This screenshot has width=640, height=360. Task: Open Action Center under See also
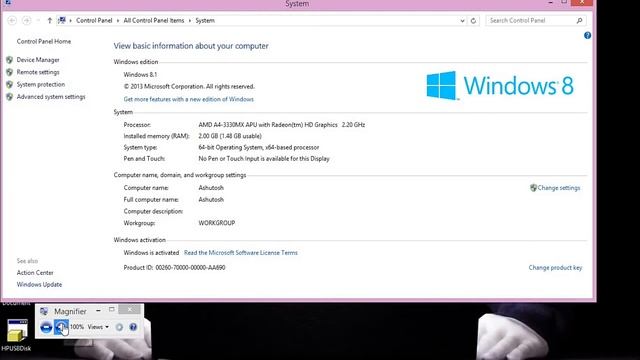click(x=35, y=273)
